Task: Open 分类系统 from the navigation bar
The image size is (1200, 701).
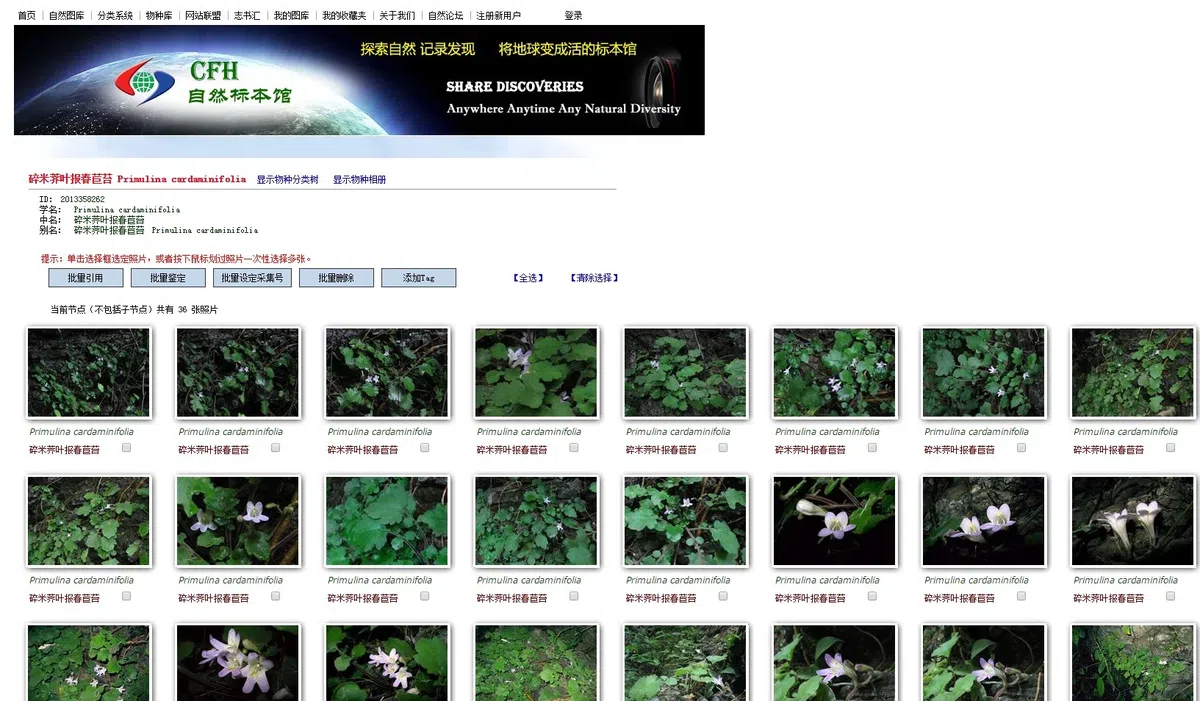Action: (x=115, y=16)
